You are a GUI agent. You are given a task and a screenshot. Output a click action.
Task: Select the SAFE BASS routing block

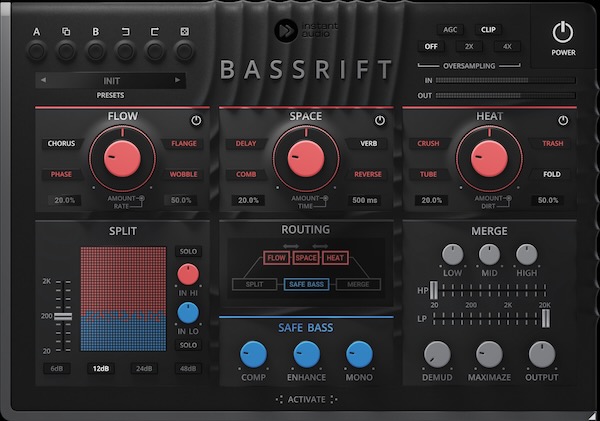306,285
